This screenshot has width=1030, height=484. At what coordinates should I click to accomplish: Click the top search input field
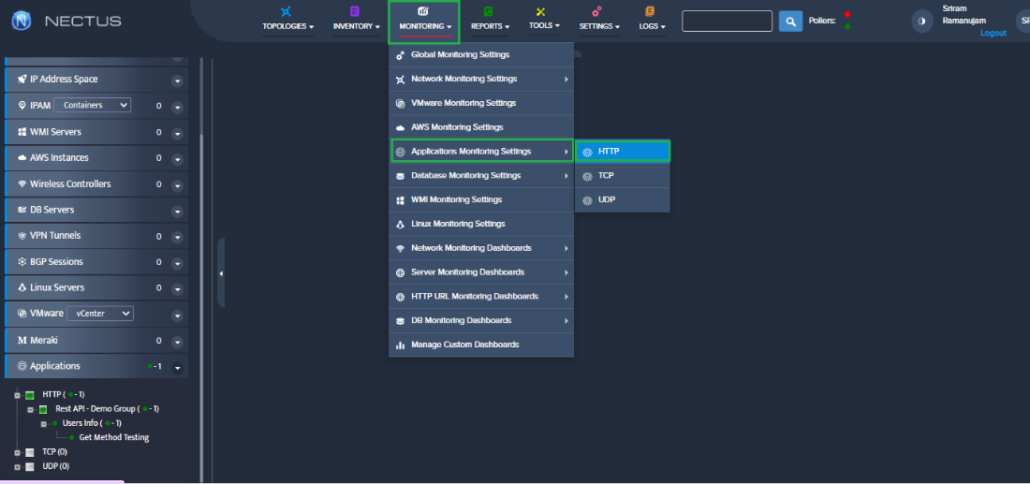tap(727, 21)
